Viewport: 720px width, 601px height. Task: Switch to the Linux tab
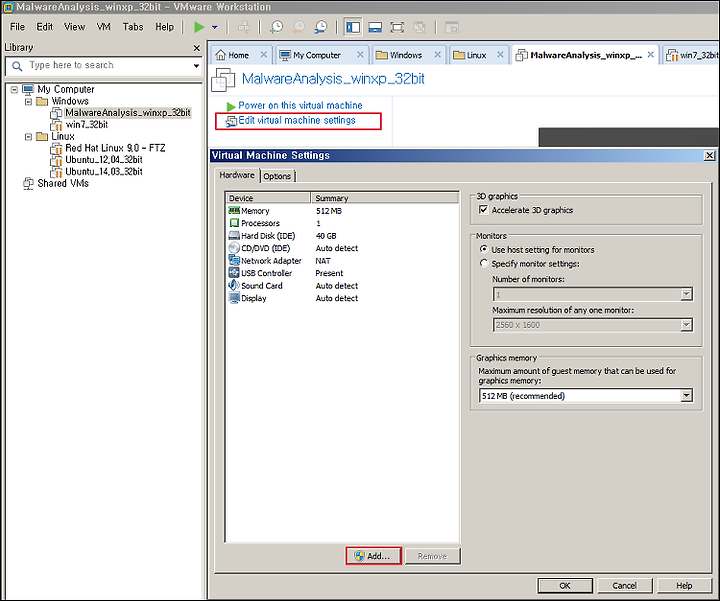(x=476, y=55)
